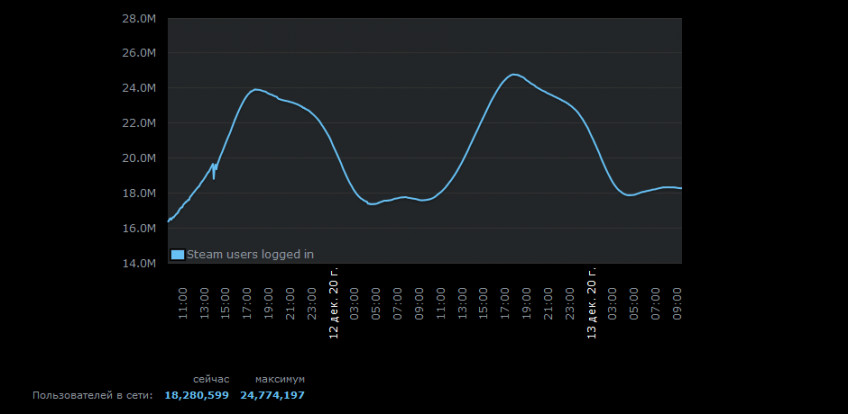
Task: Click the highest peak of the graph line
Action: [514, 75]
